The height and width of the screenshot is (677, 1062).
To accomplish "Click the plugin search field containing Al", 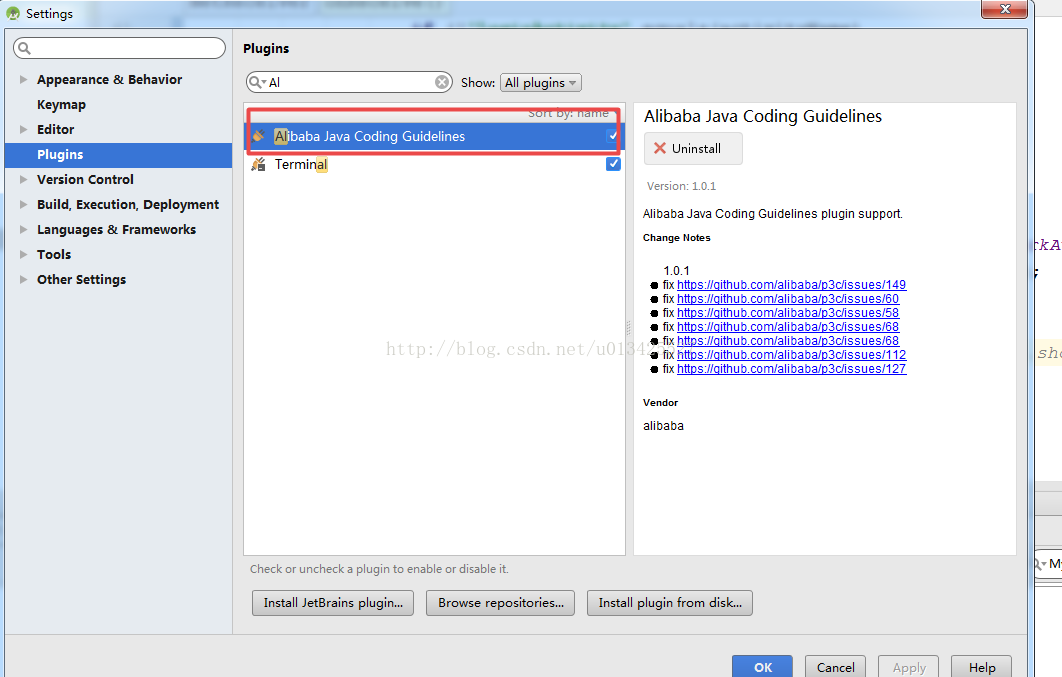I will click(x=349, y=82).
